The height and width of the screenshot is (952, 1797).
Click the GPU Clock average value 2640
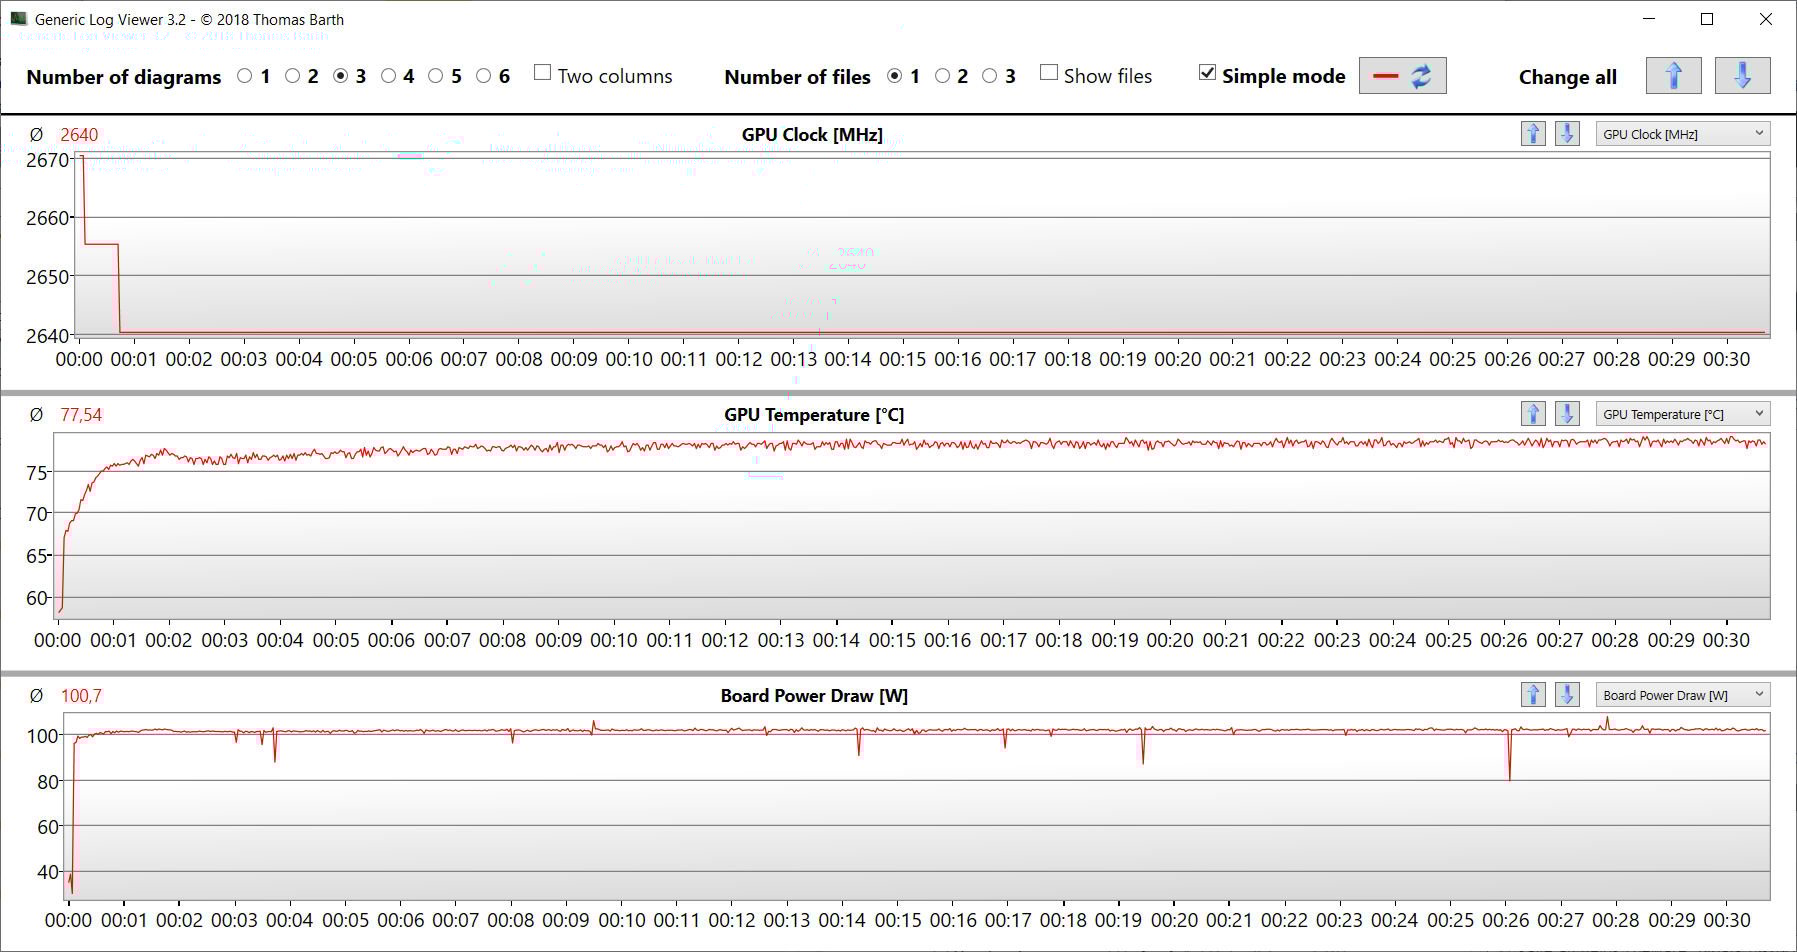[x=79, y=135]
